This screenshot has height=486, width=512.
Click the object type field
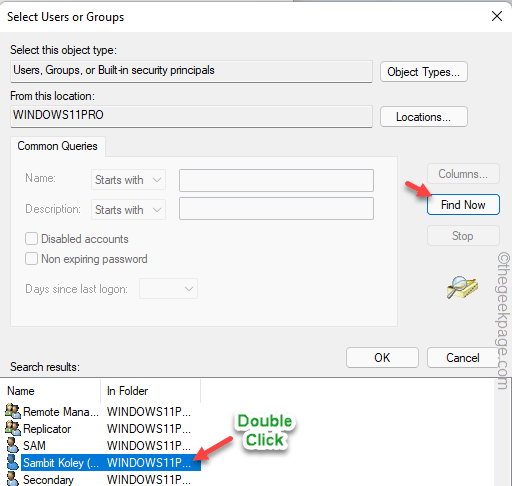tap(191, 71)
